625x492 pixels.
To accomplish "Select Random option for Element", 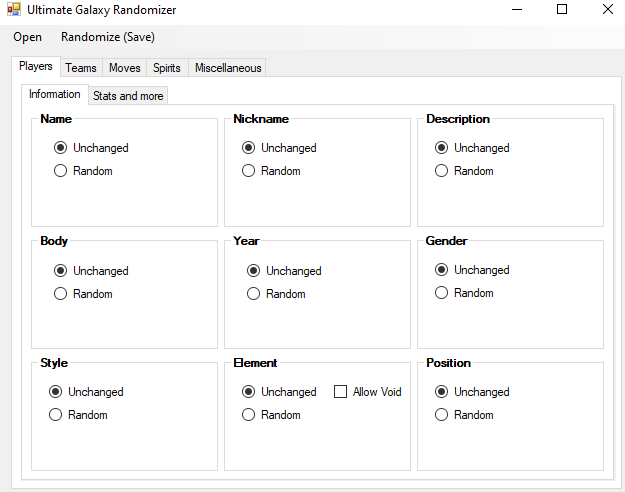I will [249, 415].
